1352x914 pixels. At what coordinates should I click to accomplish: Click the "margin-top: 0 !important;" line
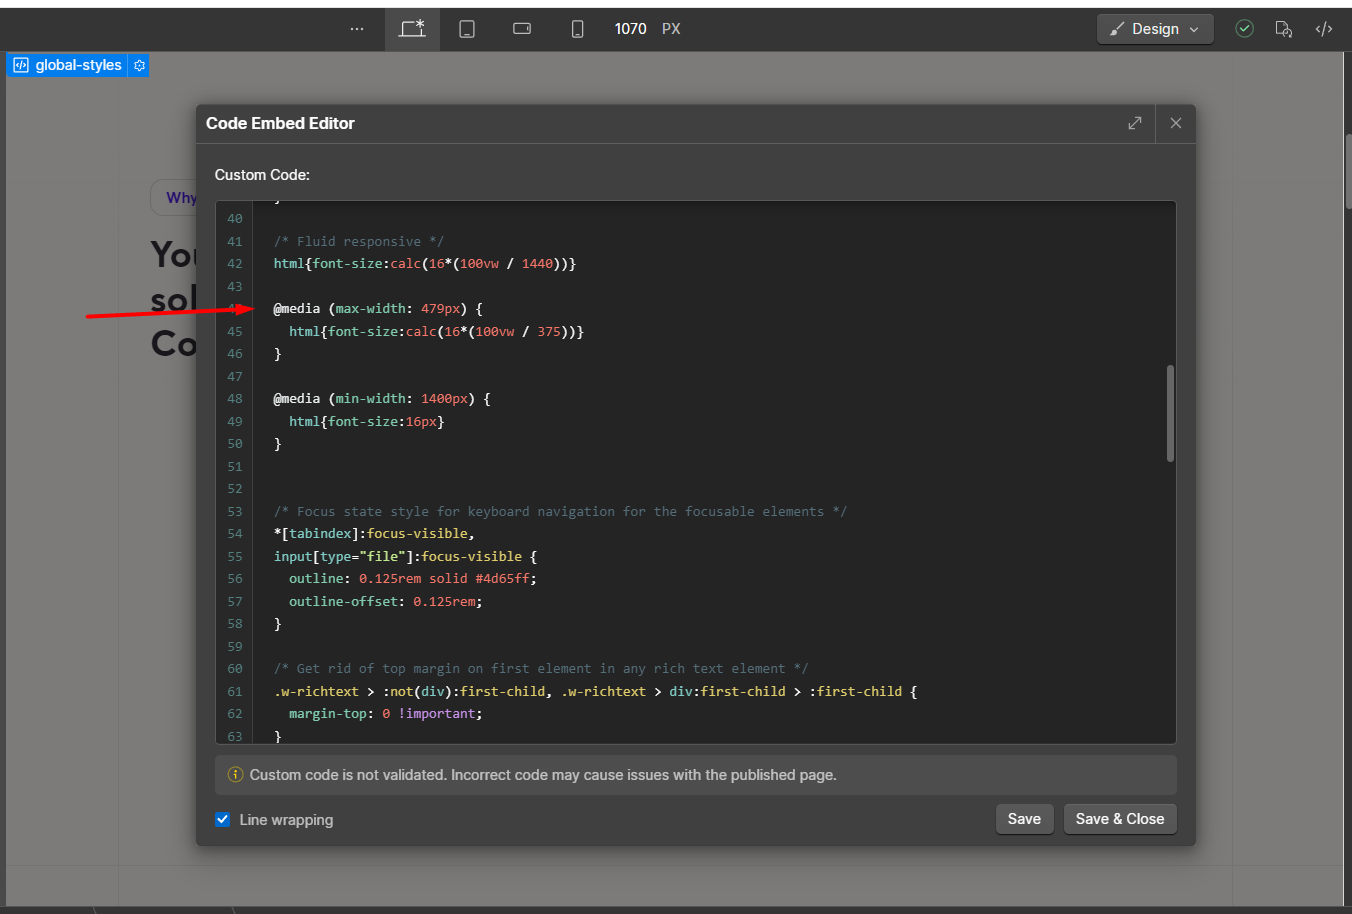point(386,714)
